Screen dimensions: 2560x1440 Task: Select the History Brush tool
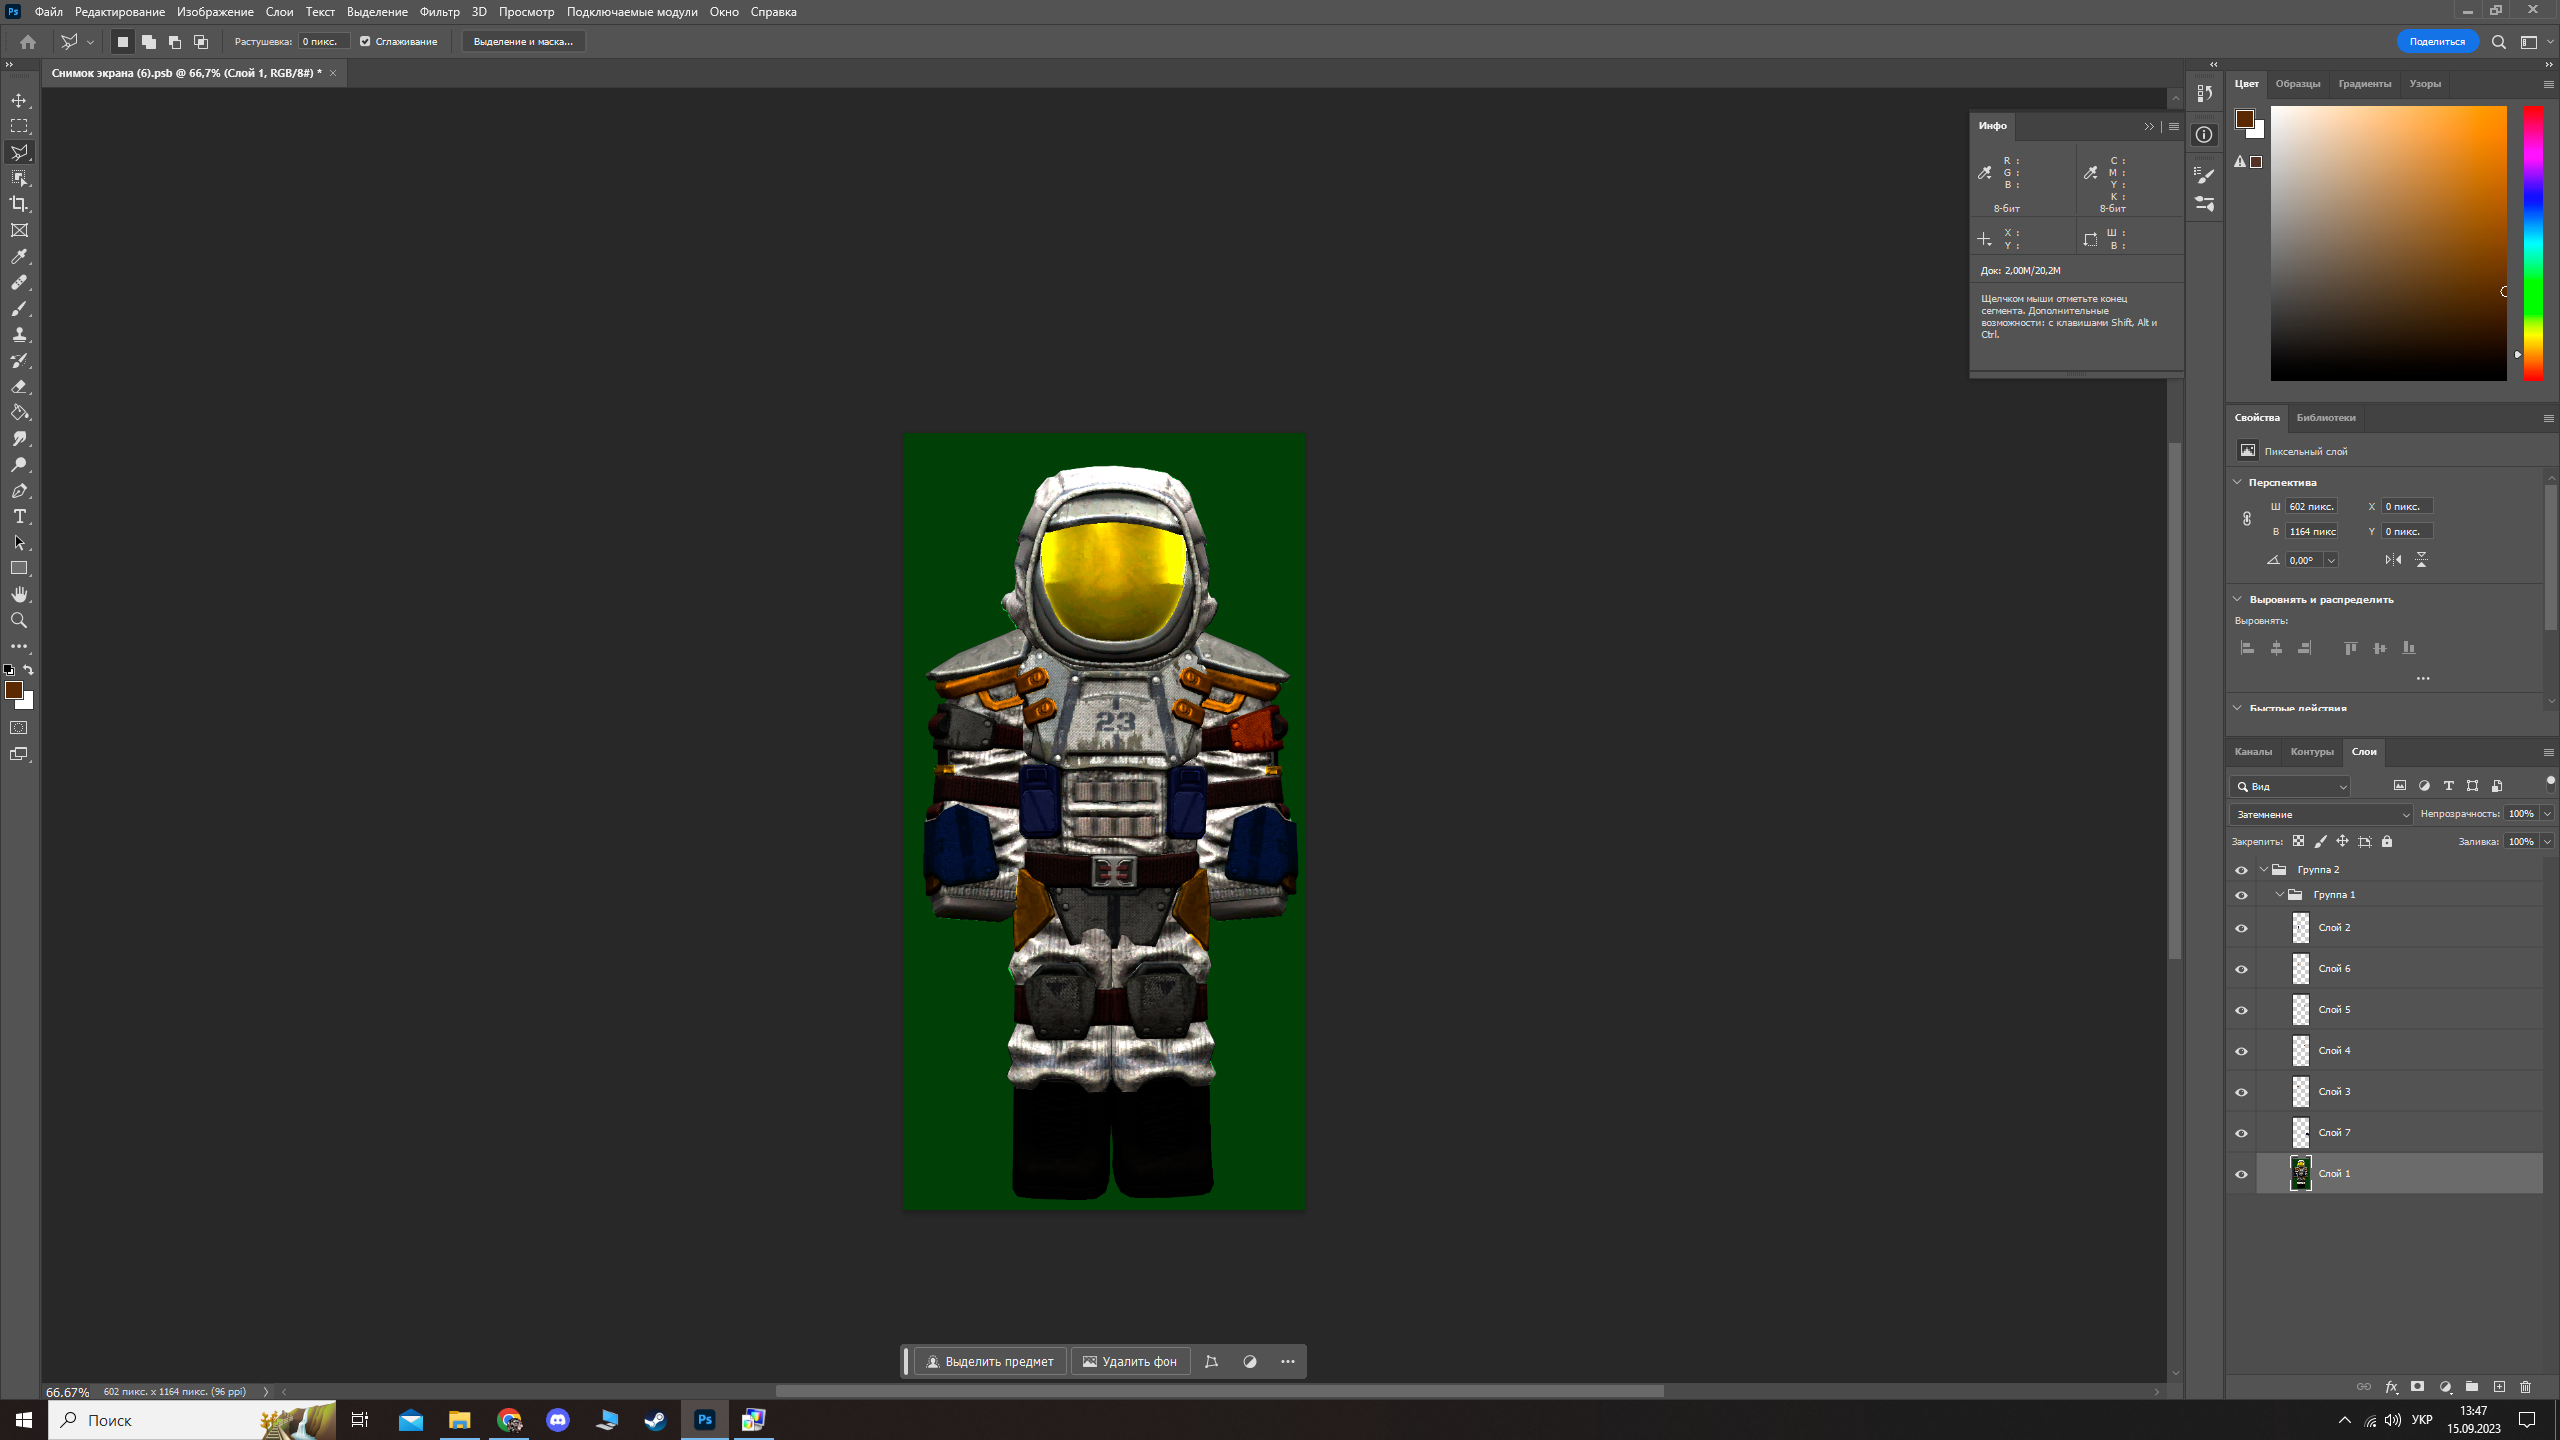point(19,361)
